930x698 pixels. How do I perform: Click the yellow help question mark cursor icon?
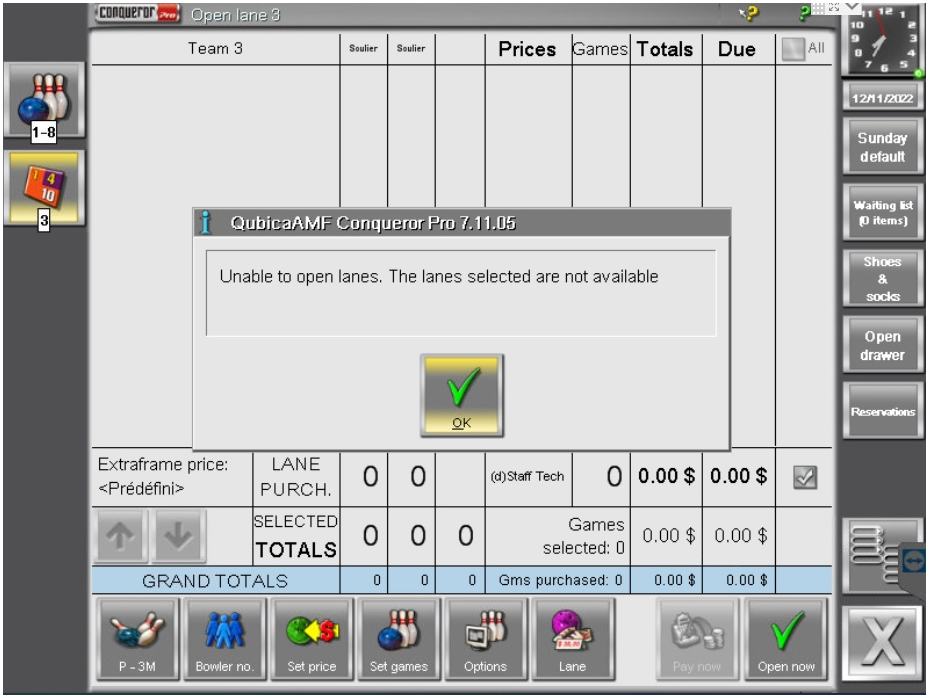749,13
